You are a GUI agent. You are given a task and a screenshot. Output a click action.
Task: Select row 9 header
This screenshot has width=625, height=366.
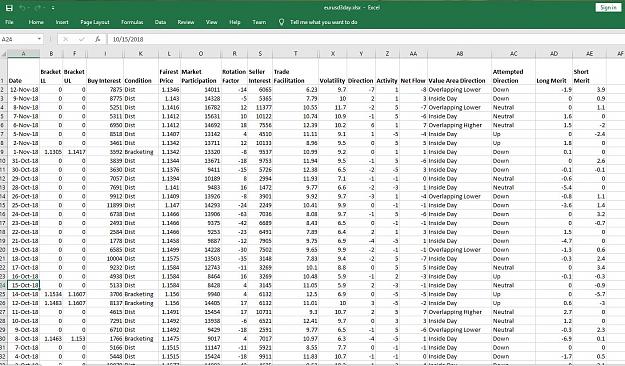[x=3, y=152]
